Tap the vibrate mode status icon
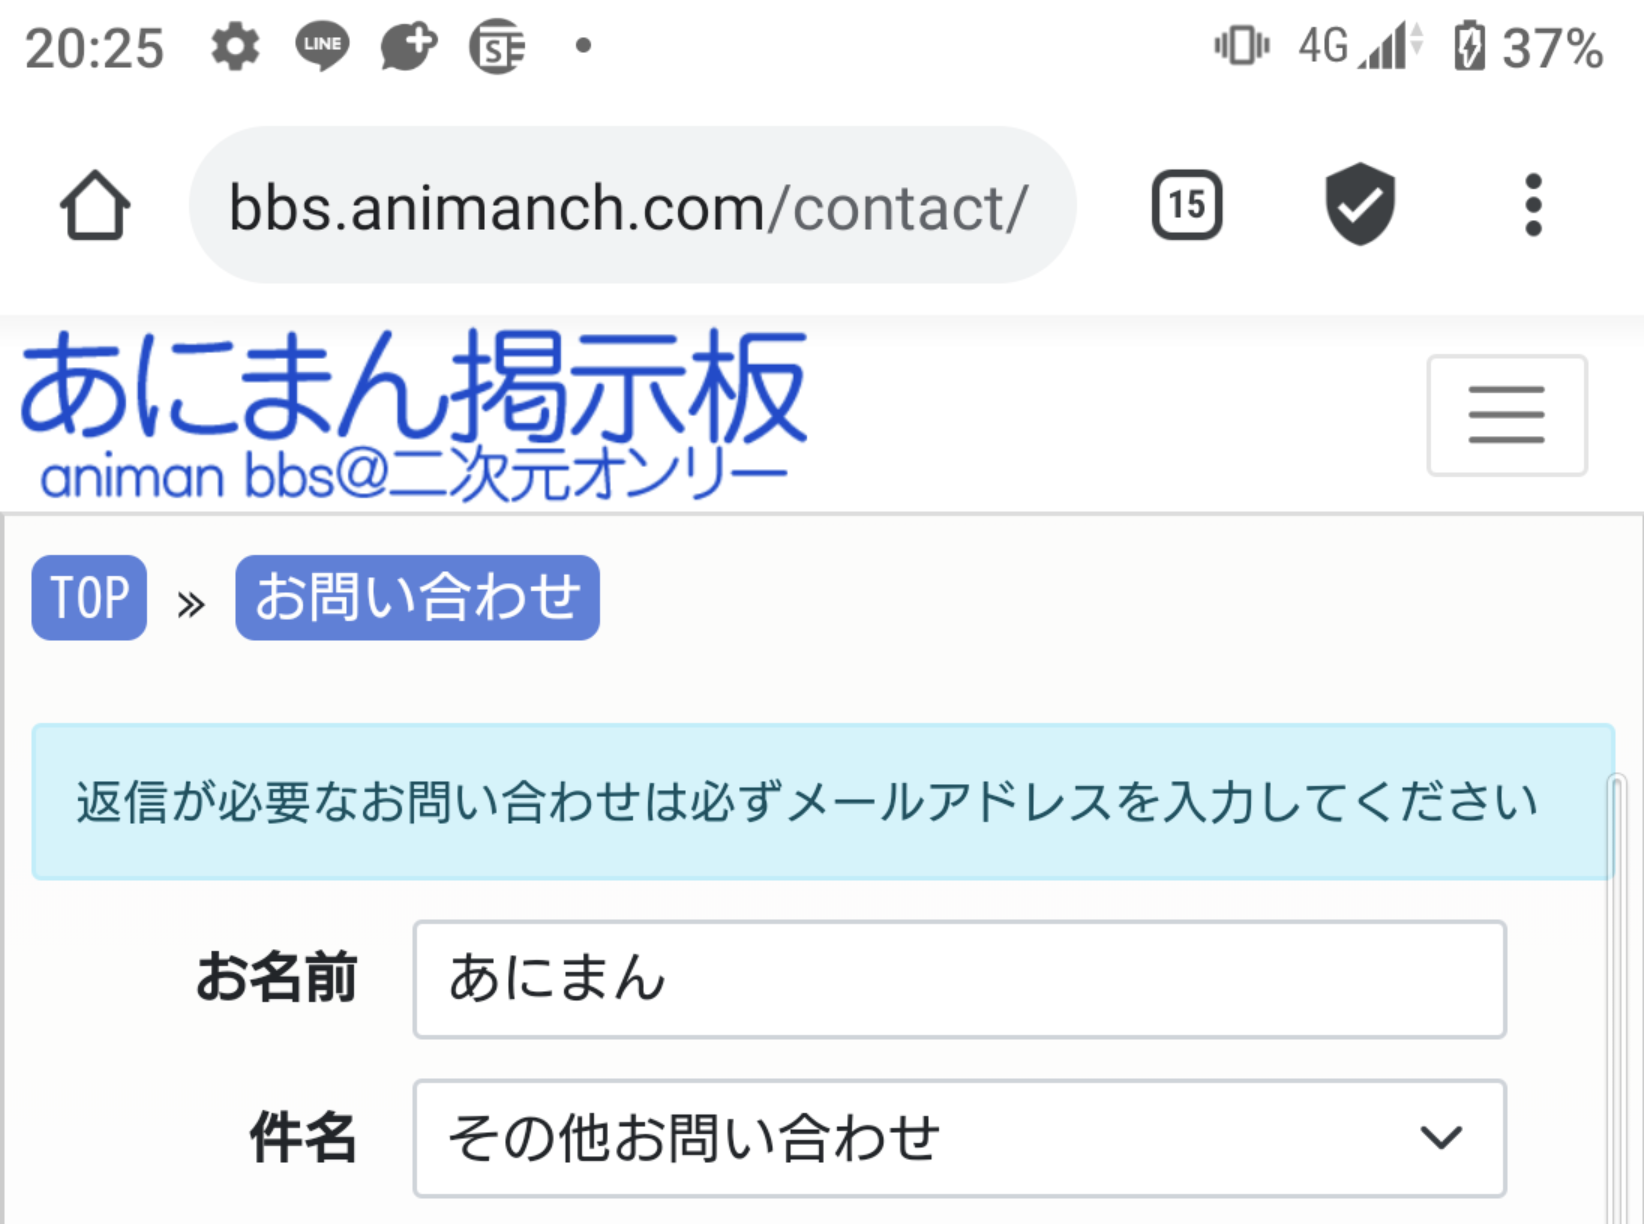Screen dimensions: 1644x1224 [1241, 46]
